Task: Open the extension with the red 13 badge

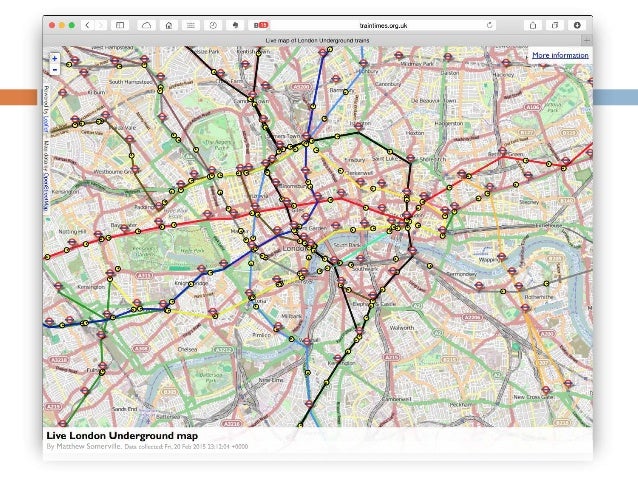Action: click(260, 25)
